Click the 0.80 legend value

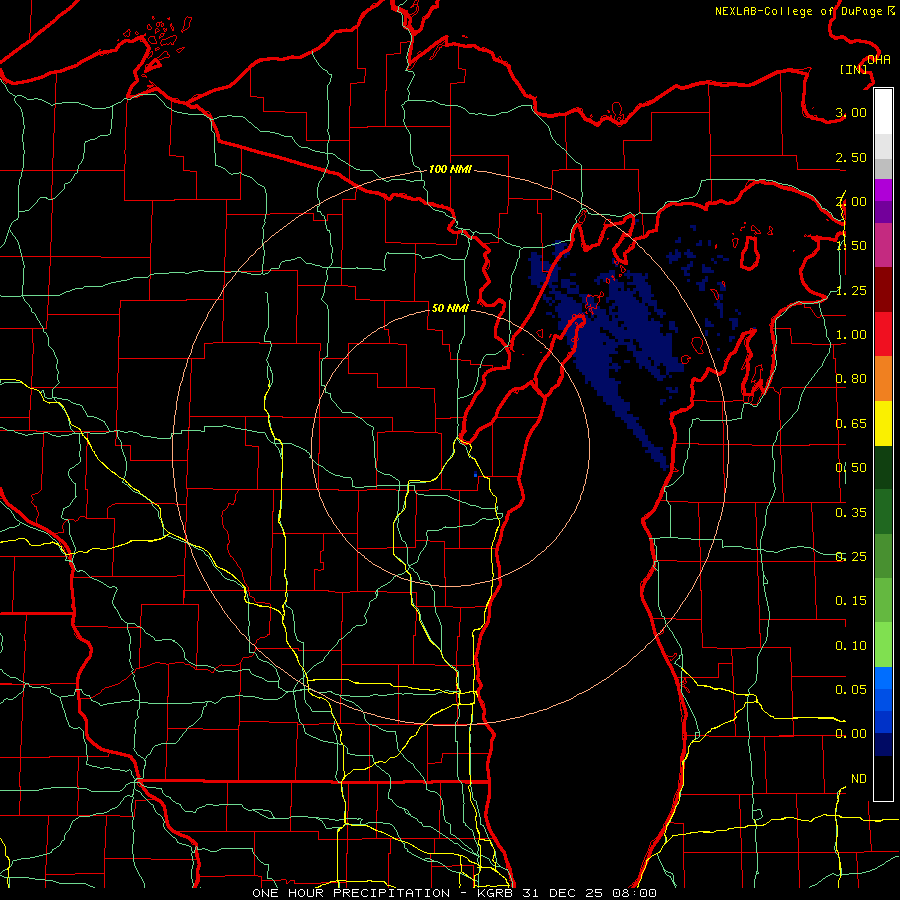pyautogui.click(x=851, y=379)
